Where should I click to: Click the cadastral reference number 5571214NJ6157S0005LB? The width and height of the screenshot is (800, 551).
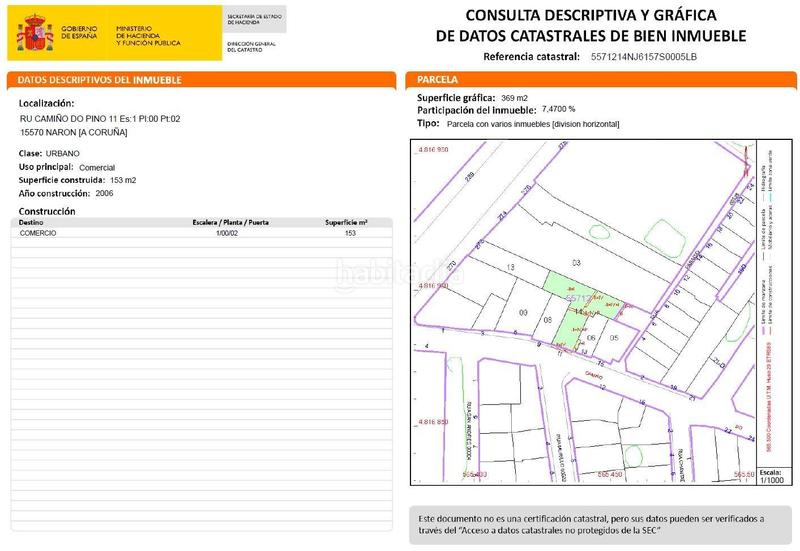[x=643, y=57]
